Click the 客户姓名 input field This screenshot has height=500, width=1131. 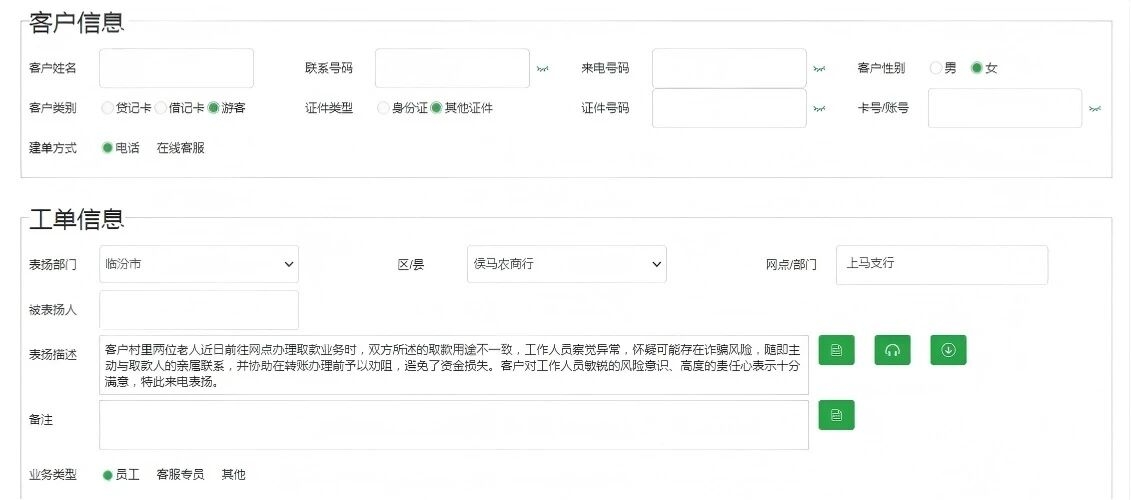tap(176, 68)
